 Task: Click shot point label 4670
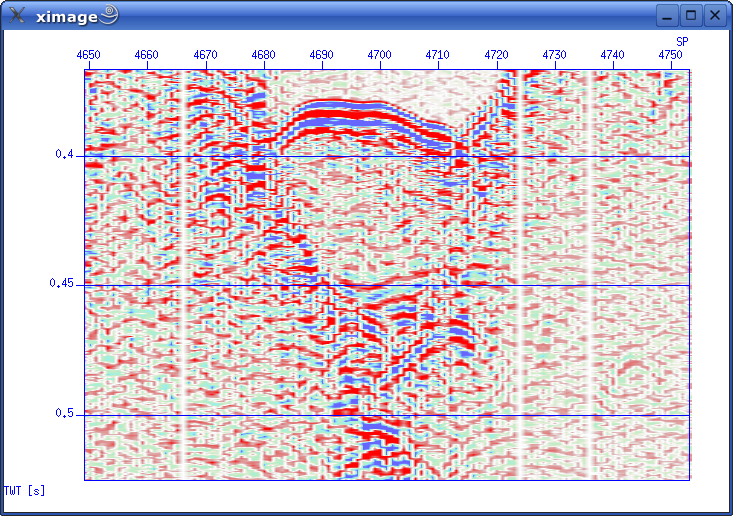[x=205, y=55]
